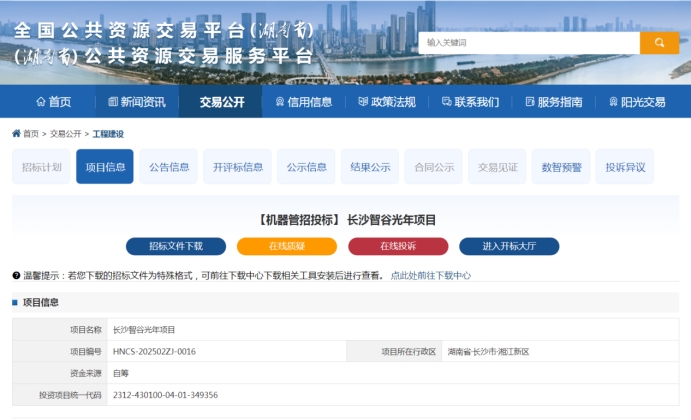Click the orange search magnifier button

tap(659, 43)
